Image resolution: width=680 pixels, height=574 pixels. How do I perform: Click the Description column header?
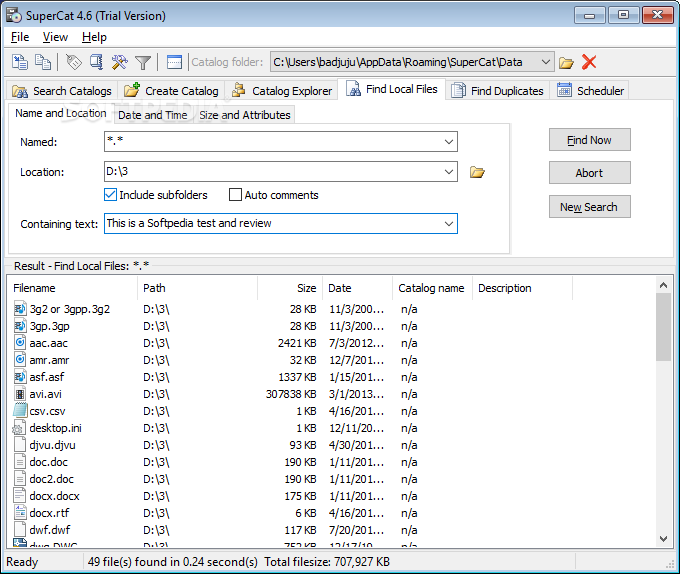coord(522,288)
